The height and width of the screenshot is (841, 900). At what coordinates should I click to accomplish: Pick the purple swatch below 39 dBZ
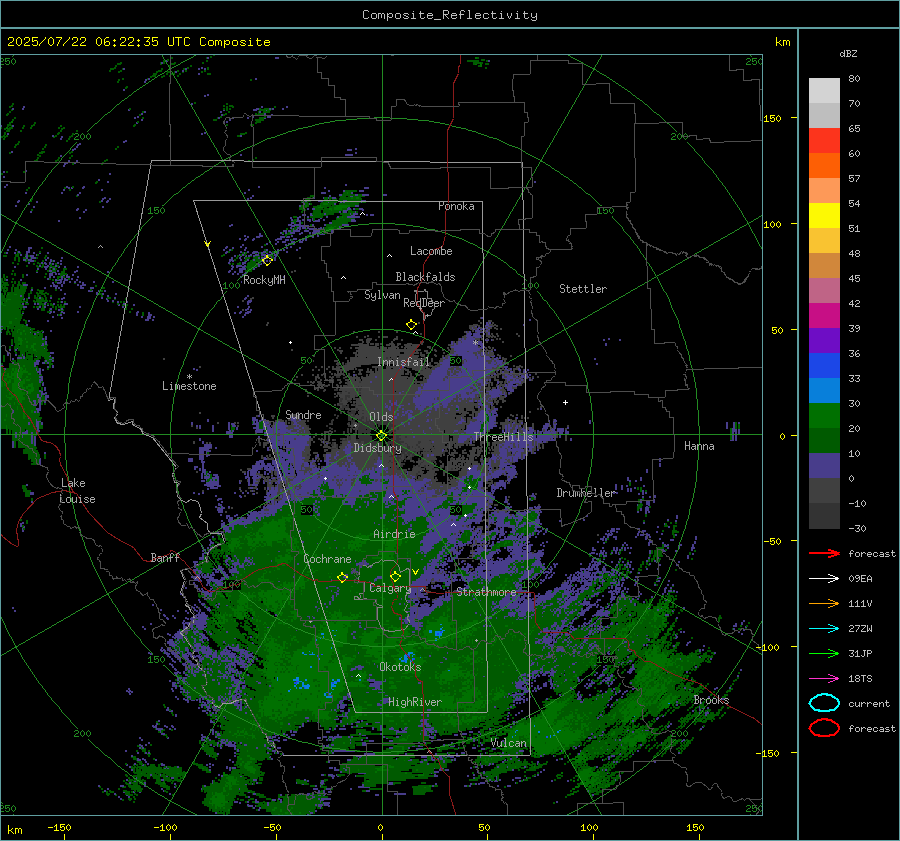click(x=824, y=340)
